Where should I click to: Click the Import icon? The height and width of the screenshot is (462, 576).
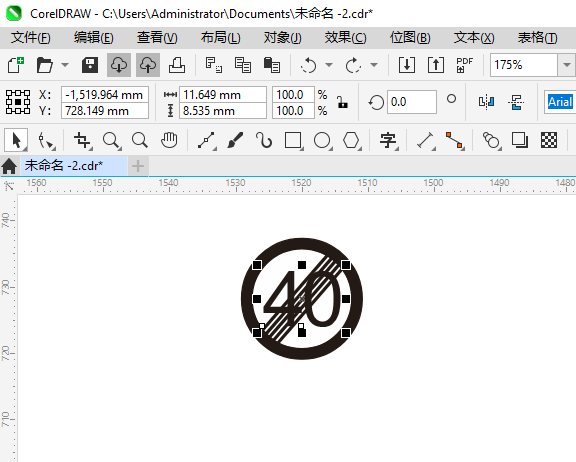(x=407, y=65)
